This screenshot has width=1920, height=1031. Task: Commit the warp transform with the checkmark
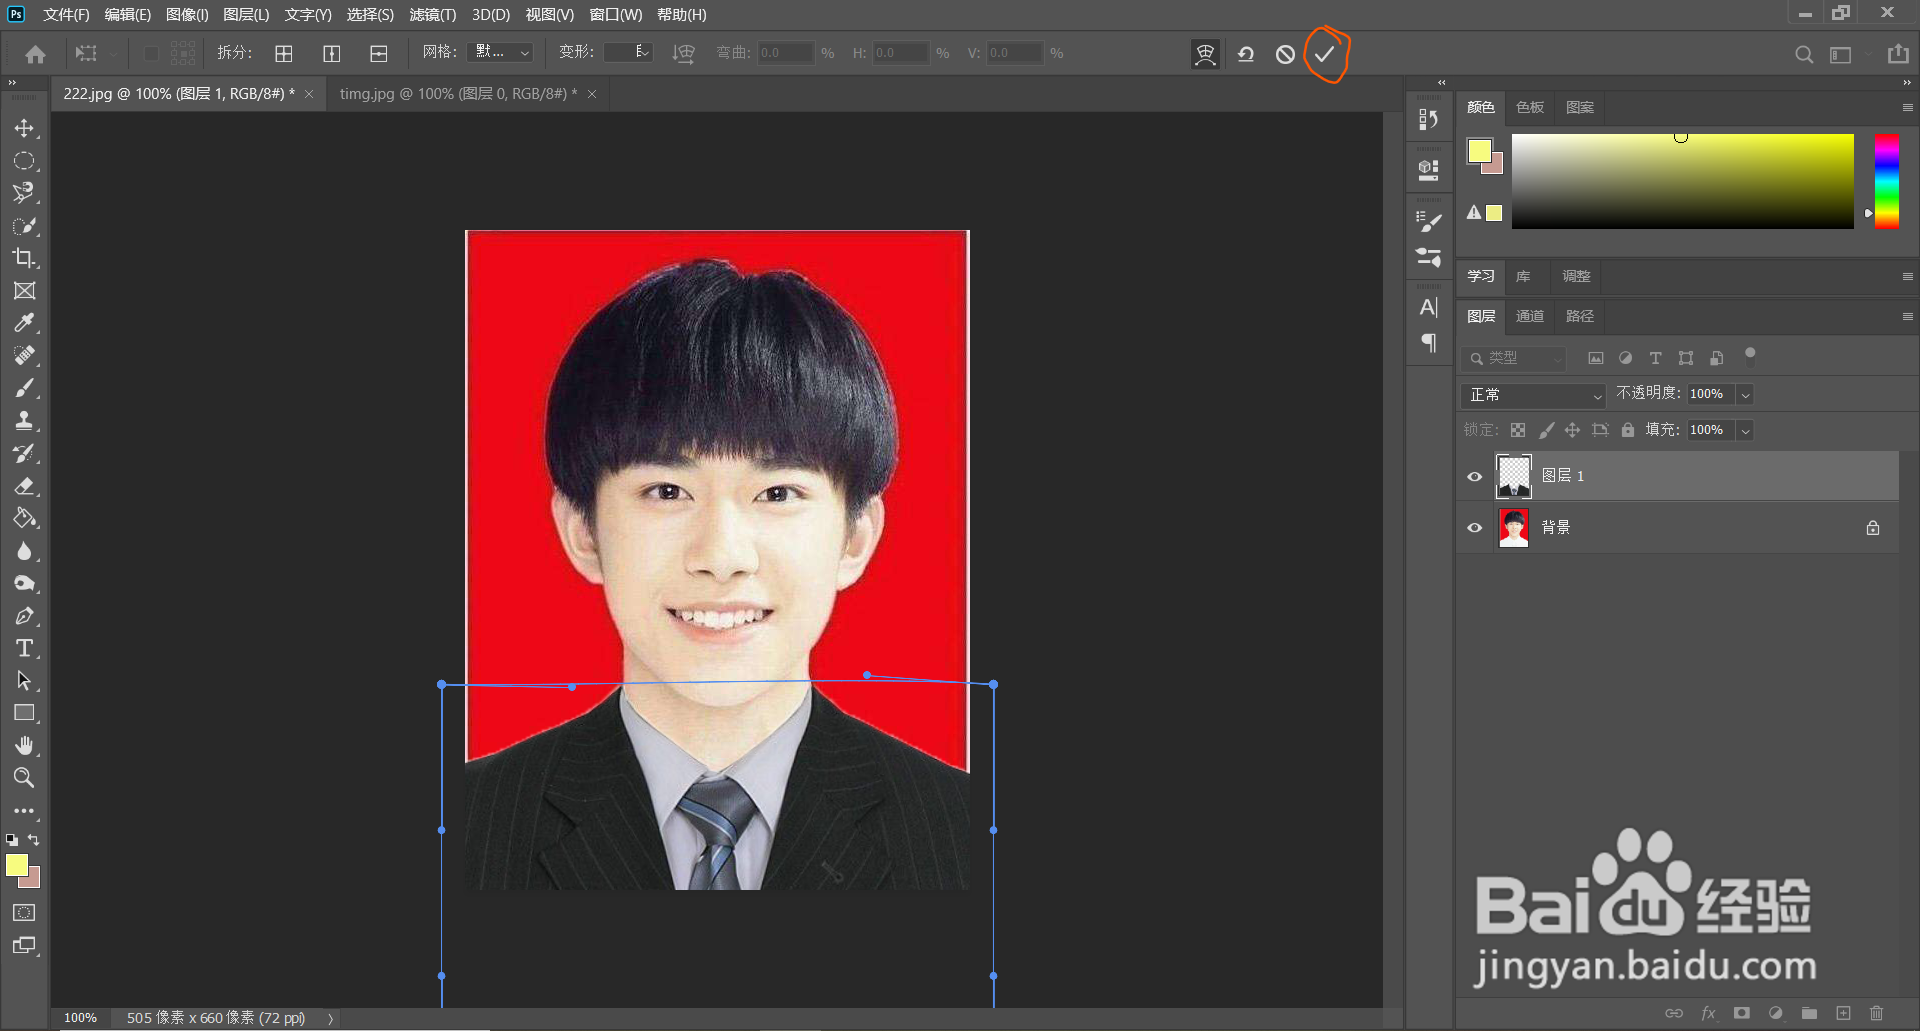1324,54
